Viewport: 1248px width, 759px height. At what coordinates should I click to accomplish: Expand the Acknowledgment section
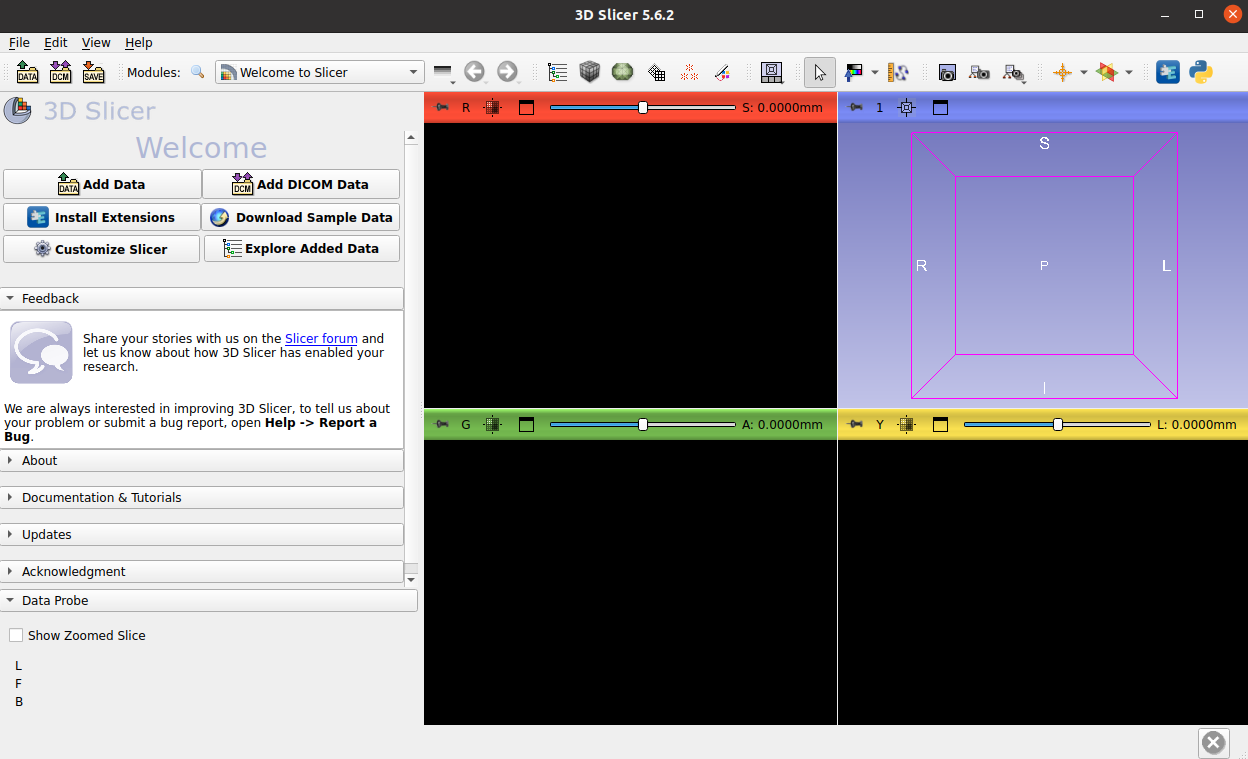[202, 571]
